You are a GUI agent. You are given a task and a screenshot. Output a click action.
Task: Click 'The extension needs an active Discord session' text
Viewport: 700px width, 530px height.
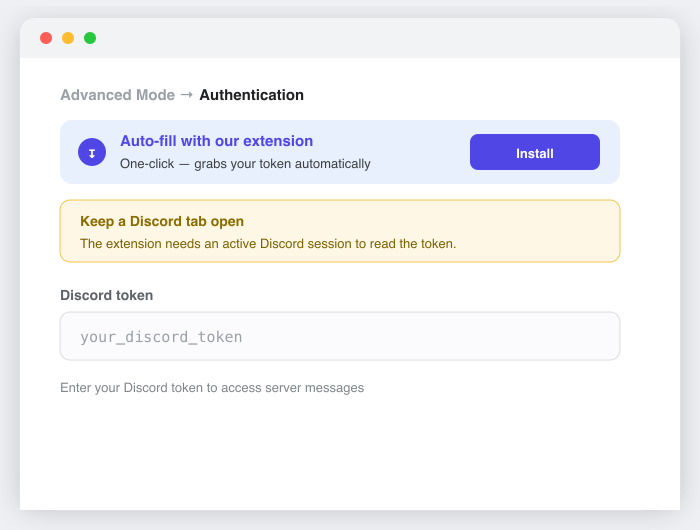pos(268,244)
